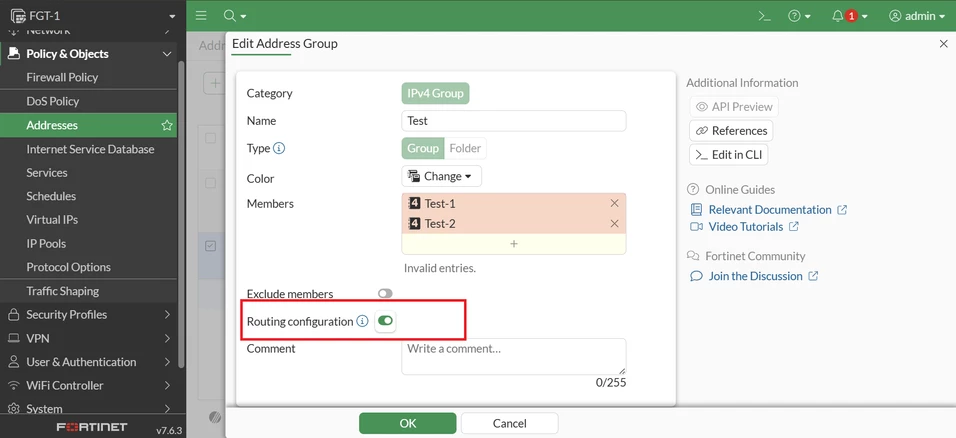Click the sidebar vertical scrollbar

tap(181, 214)
